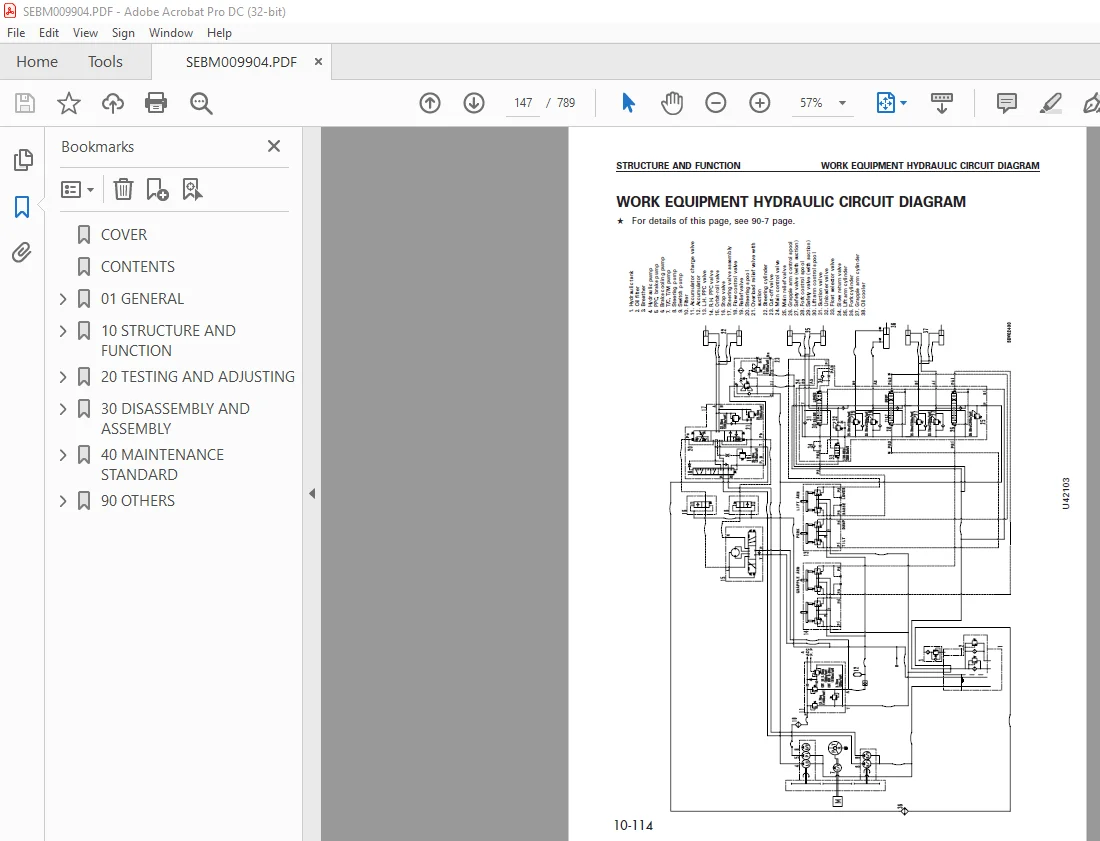This screenshot has width=1100, height=841.
Task: Click the page number field showing 147
Action: pos(523,103)
